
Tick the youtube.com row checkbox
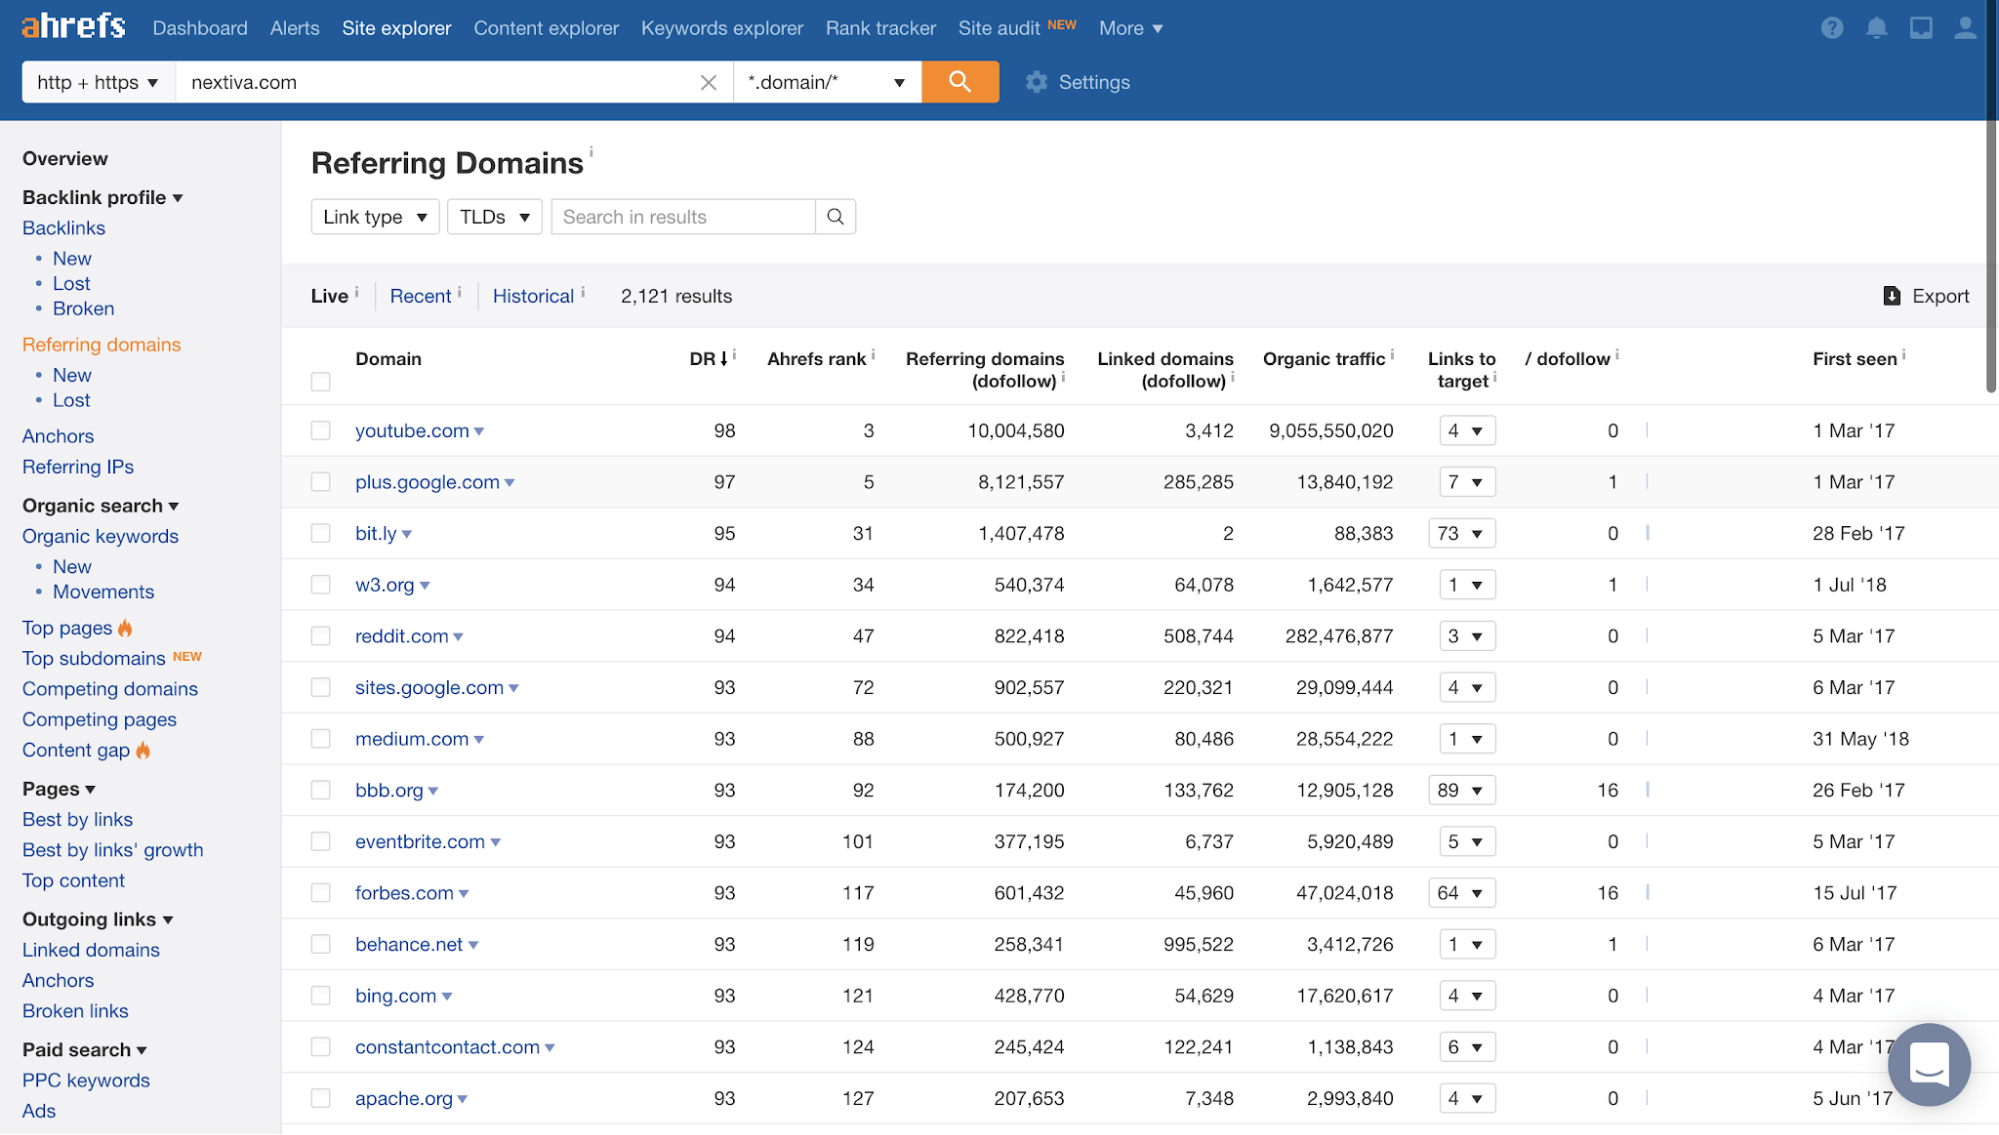320,431
